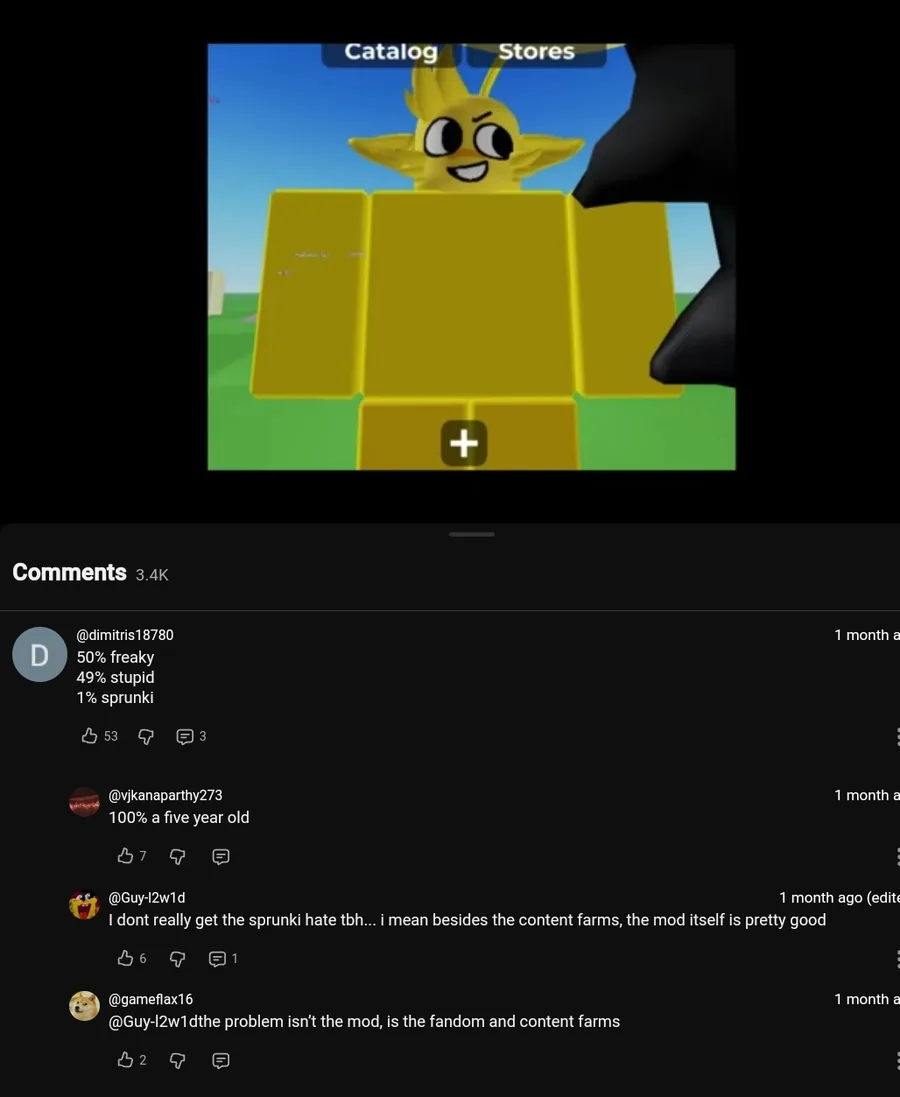Like the comment by @dimitris18780

click(90, 736)
